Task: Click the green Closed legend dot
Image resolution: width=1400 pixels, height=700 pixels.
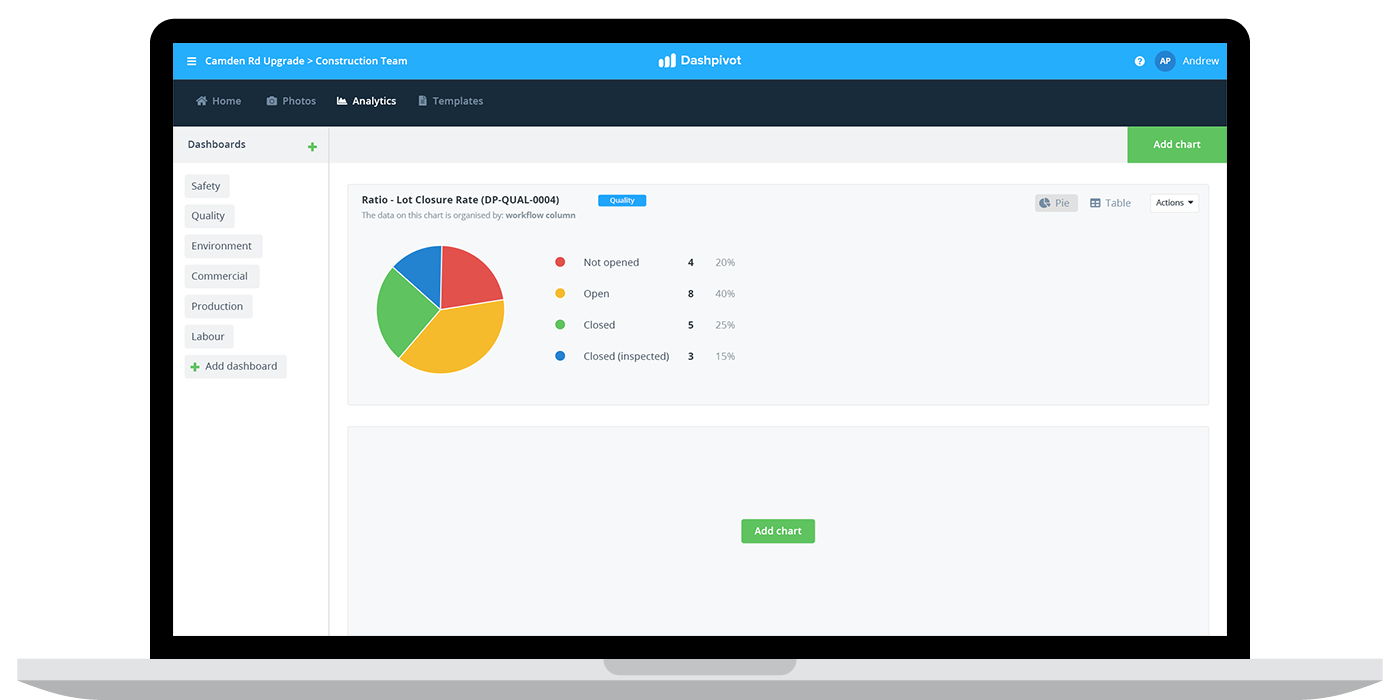Action: pos(560,324)
